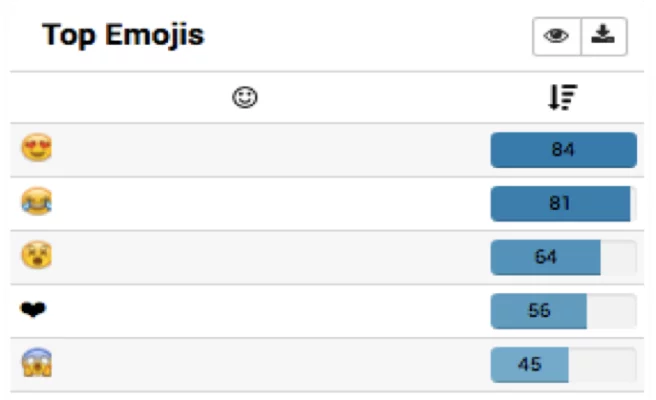This screenshot has height=400, width=656.
Task: Click the bar showing 81
Action: tap(560, 203)
